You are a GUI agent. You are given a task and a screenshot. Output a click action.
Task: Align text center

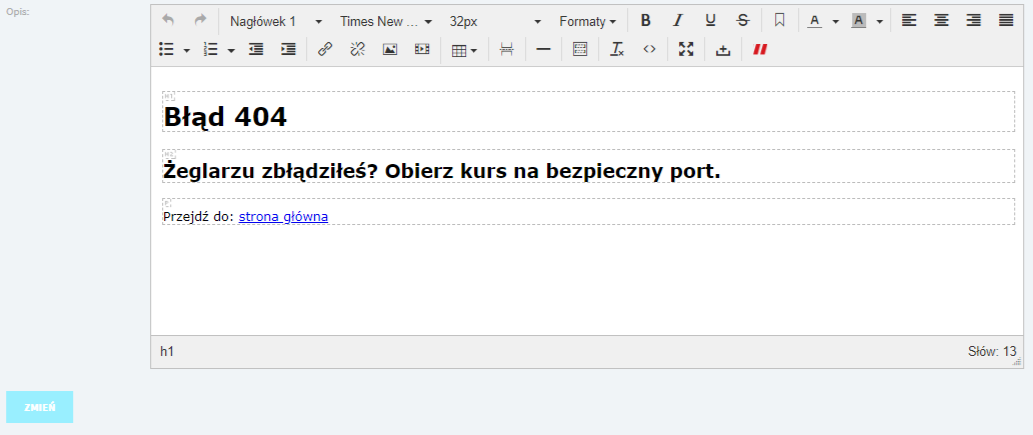pyautogui.click(x=941, y=20)
